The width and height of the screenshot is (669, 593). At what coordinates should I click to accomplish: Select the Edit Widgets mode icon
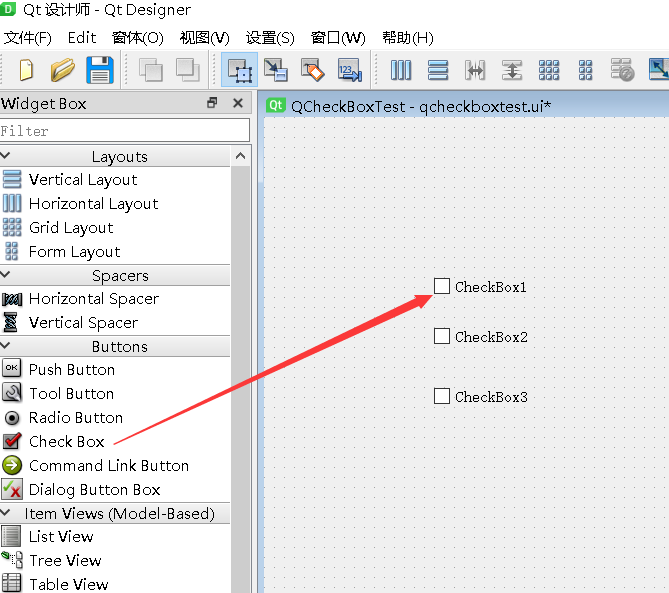239,70
